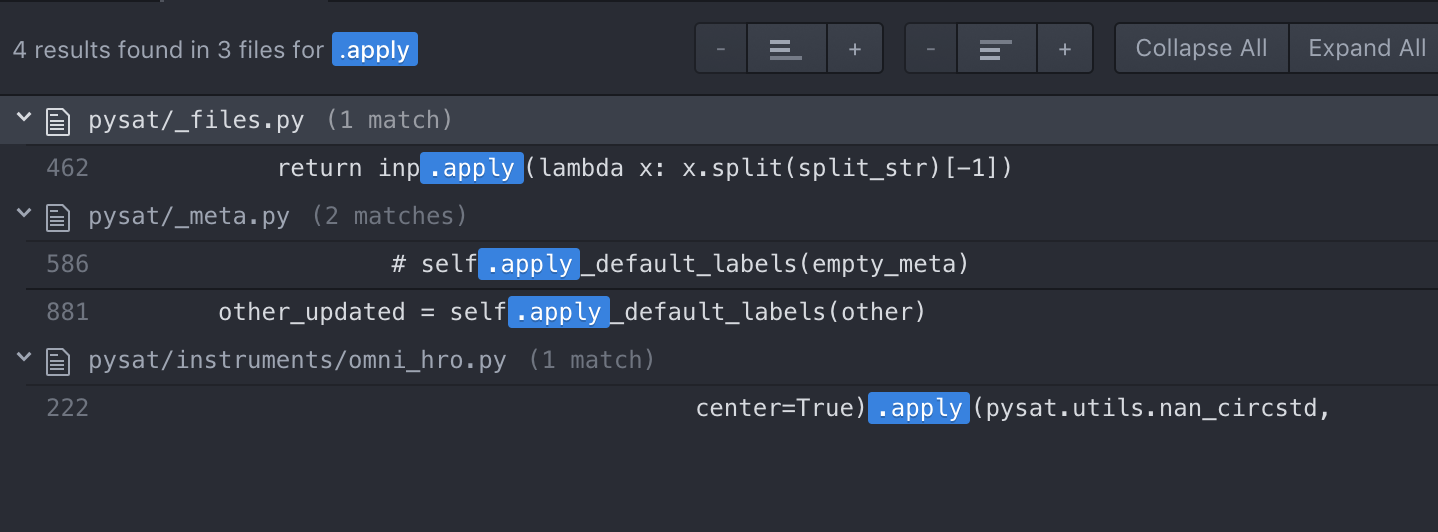Open match on line 222 nan_circstd
This screenshot has width=1438, height=532.
click(731, 408)
